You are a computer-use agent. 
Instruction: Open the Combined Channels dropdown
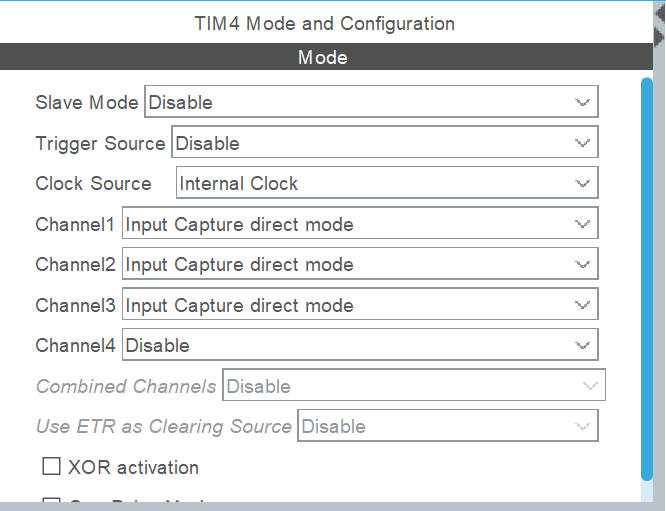pos(414,385)
